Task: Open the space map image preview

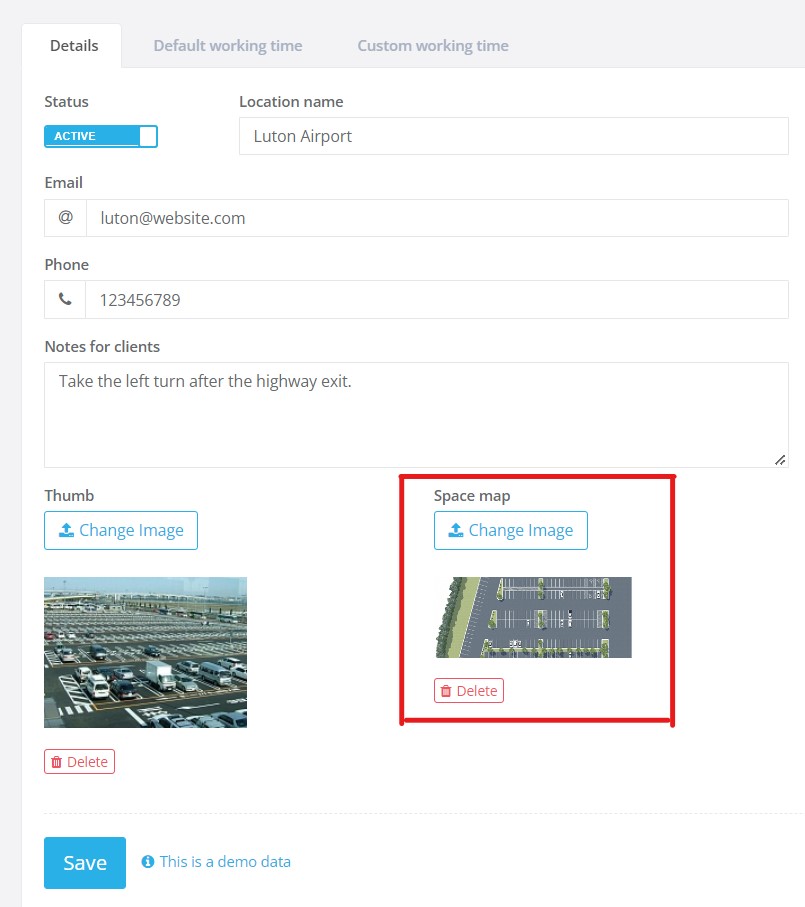Action: 533,617
